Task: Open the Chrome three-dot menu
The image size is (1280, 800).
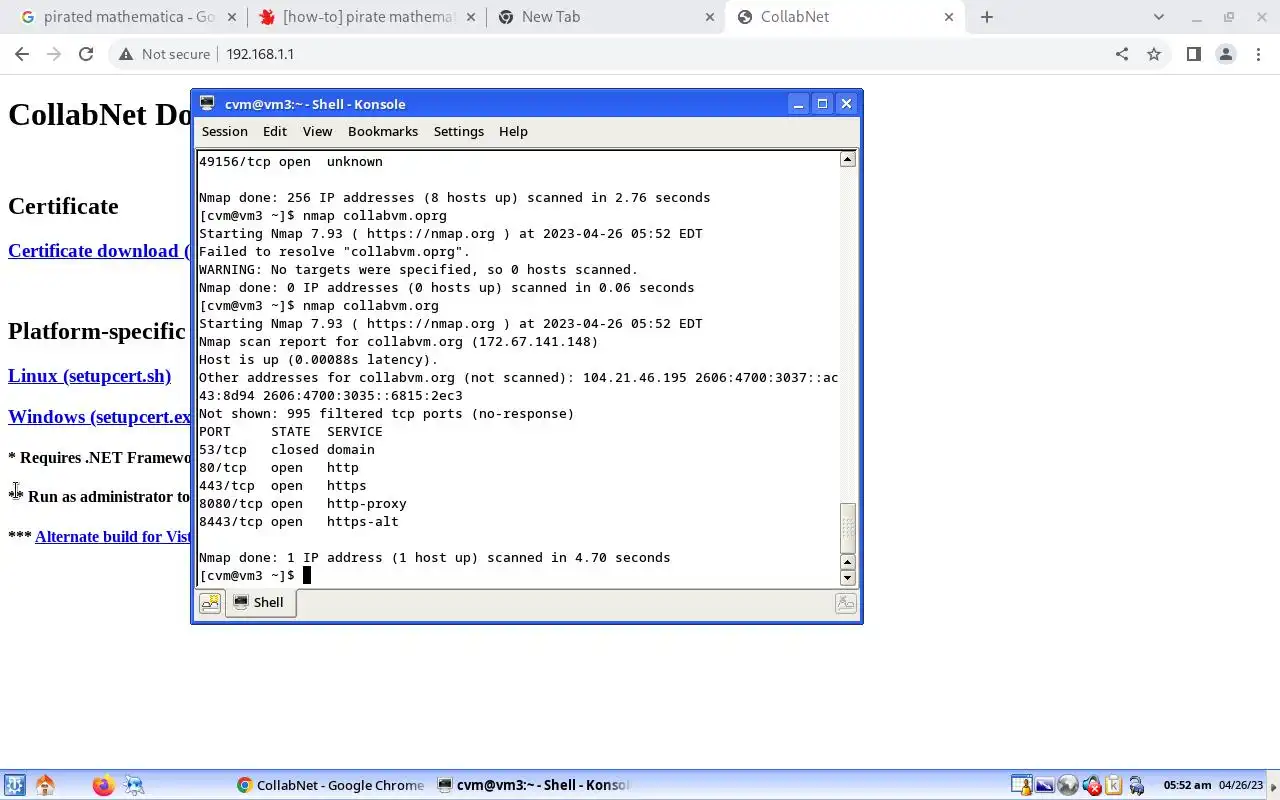Action: [x=1258, y=54]
